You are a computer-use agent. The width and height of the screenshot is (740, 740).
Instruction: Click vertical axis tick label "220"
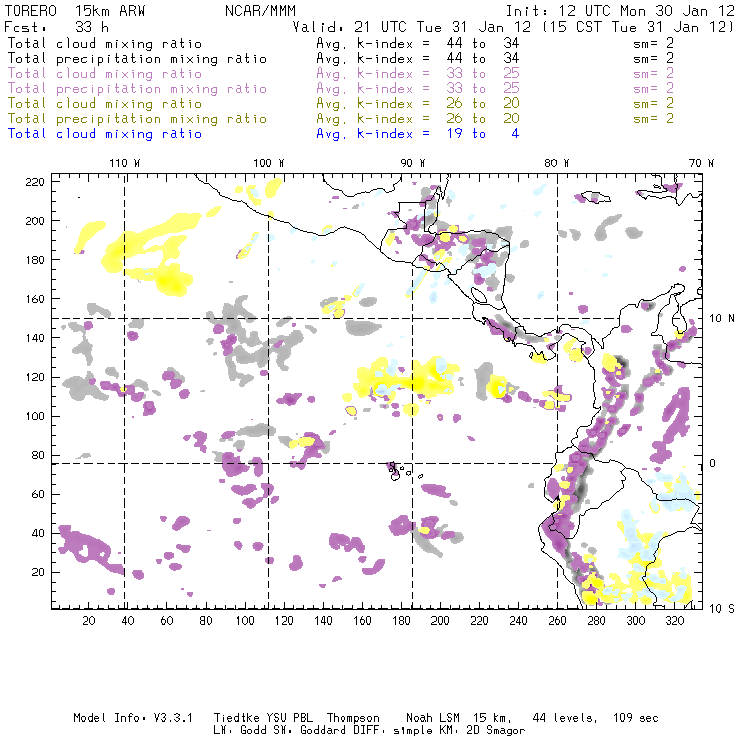[35, 182]
